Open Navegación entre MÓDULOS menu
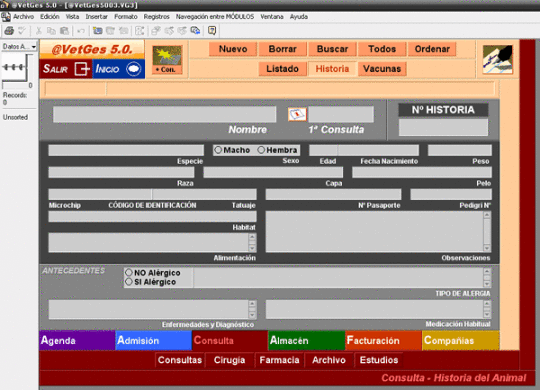 (x=215, y=17)
